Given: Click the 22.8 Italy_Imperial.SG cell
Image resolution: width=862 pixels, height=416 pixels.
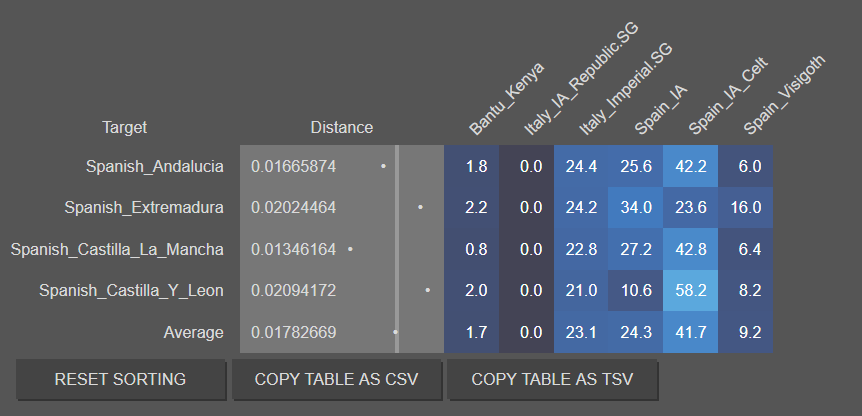Looking at the screenshot, I should point(581,249).
